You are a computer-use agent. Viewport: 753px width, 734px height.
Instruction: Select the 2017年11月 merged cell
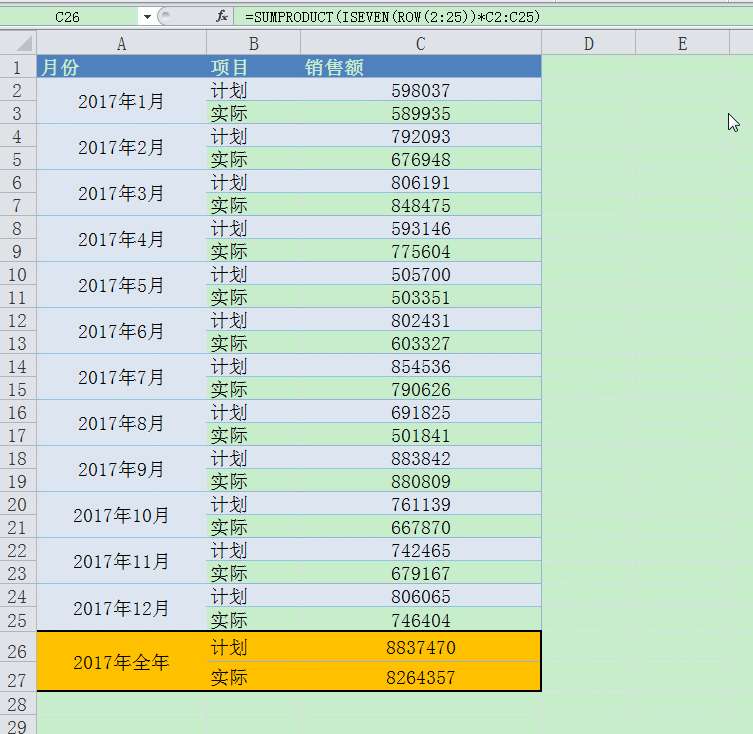(x=121, y=561)
